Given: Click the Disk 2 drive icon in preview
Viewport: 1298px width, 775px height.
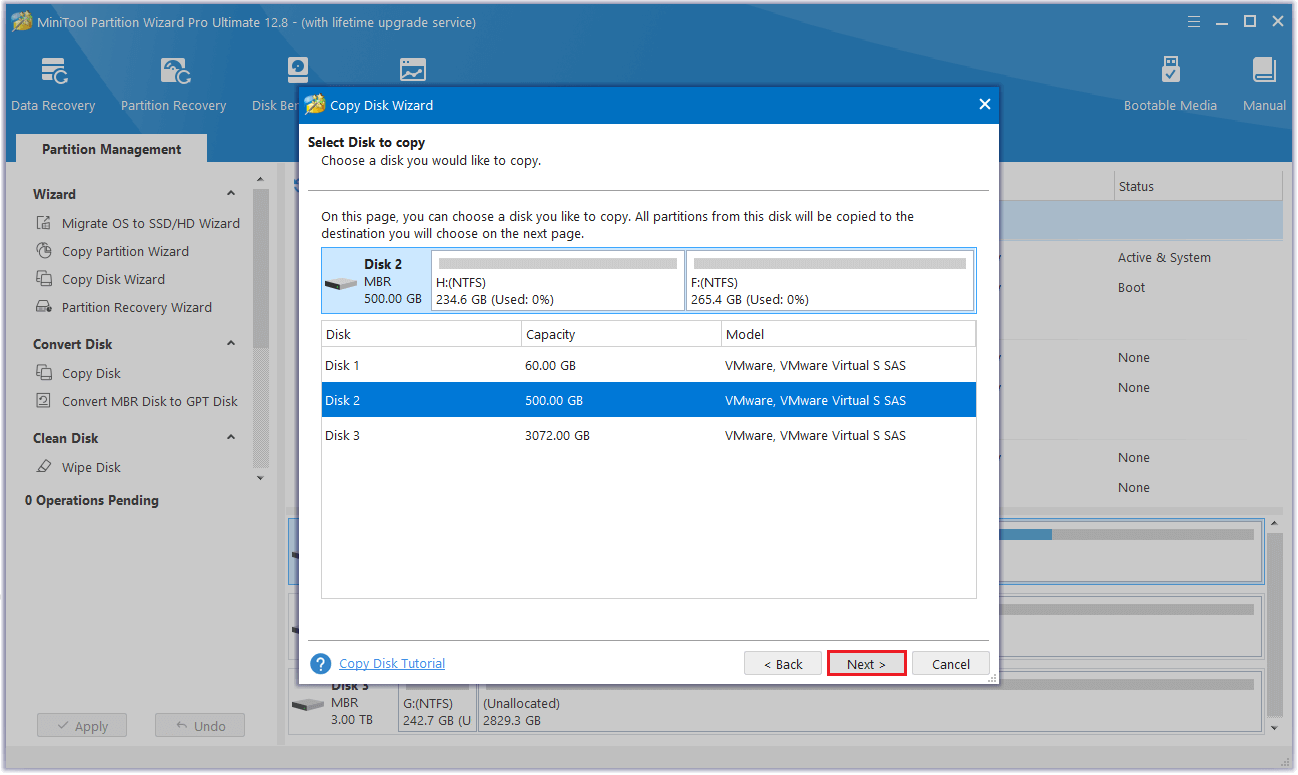Looking at the screenshot, I should click(x=341, y=283).
